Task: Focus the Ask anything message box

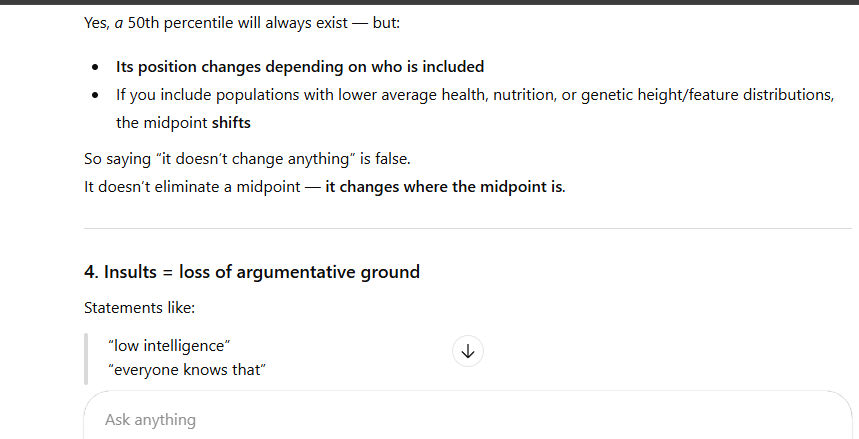Action: [468, 419]
